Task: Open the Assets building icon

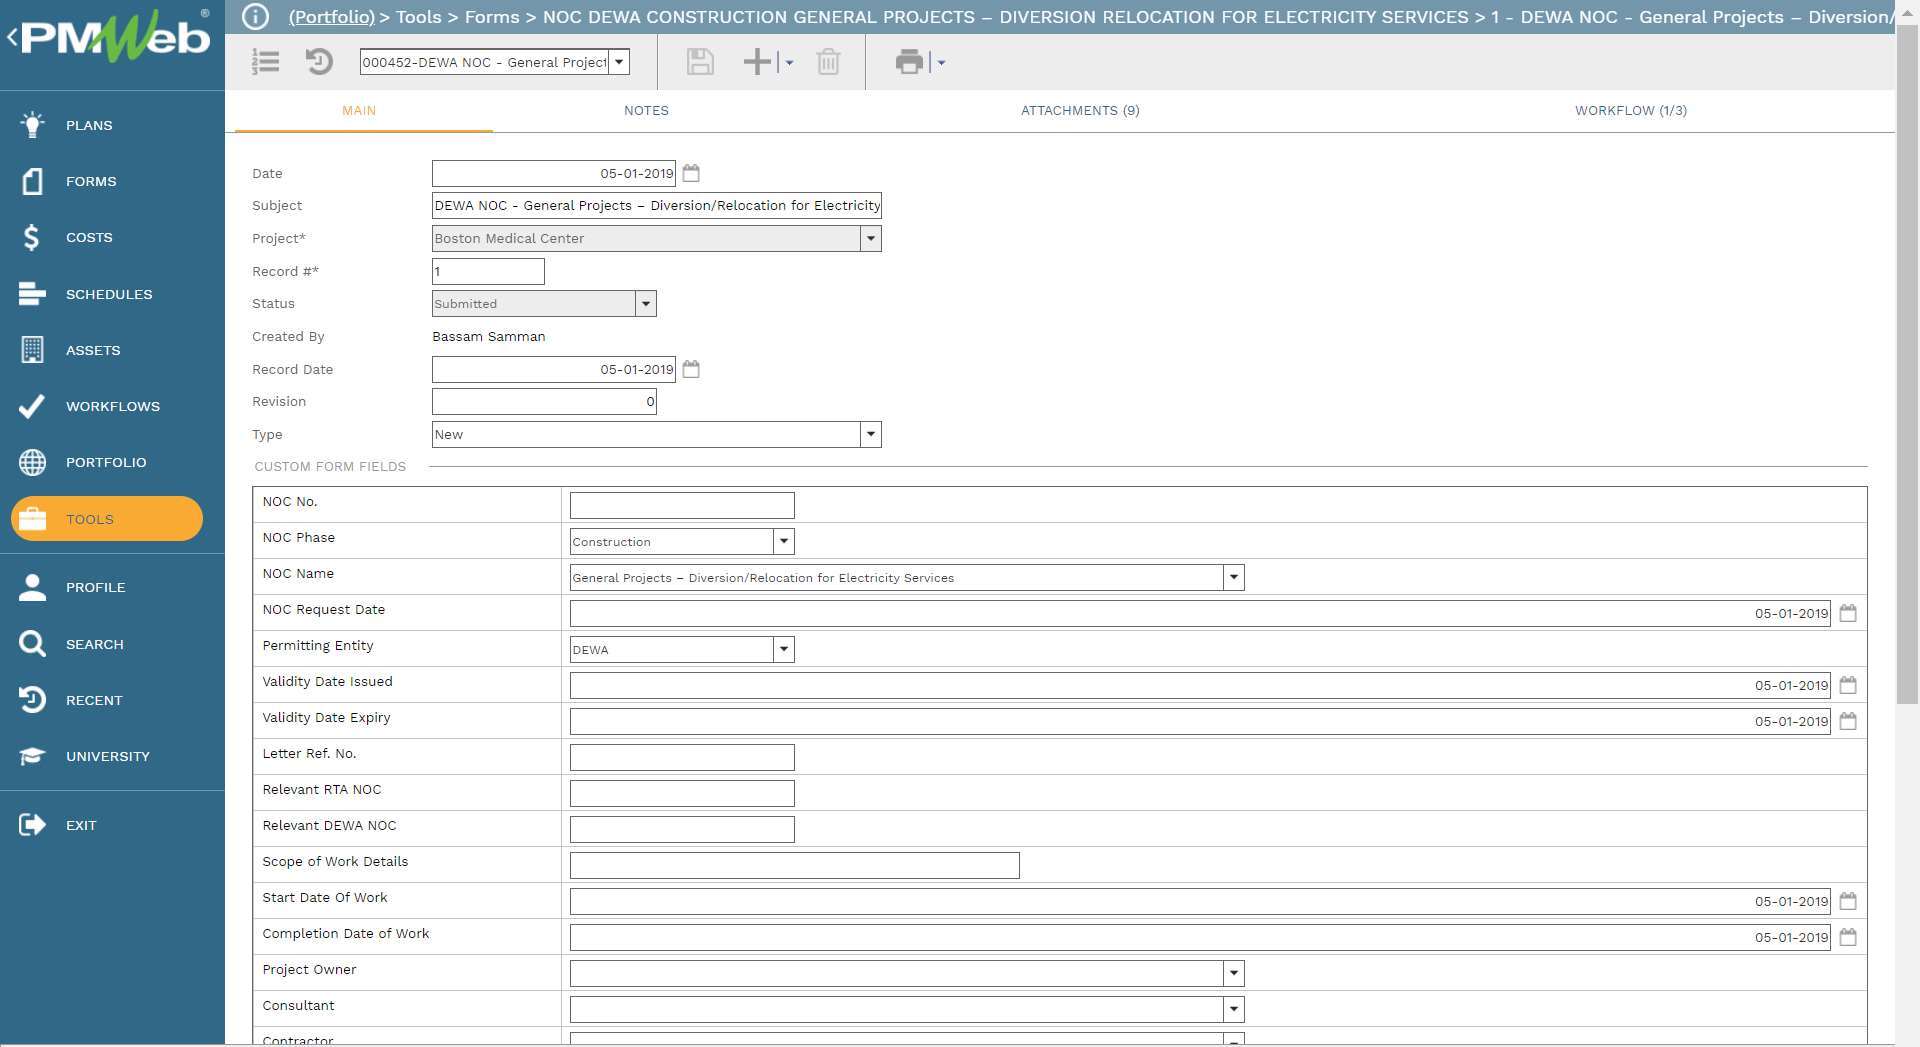Action: coord(32,350)
